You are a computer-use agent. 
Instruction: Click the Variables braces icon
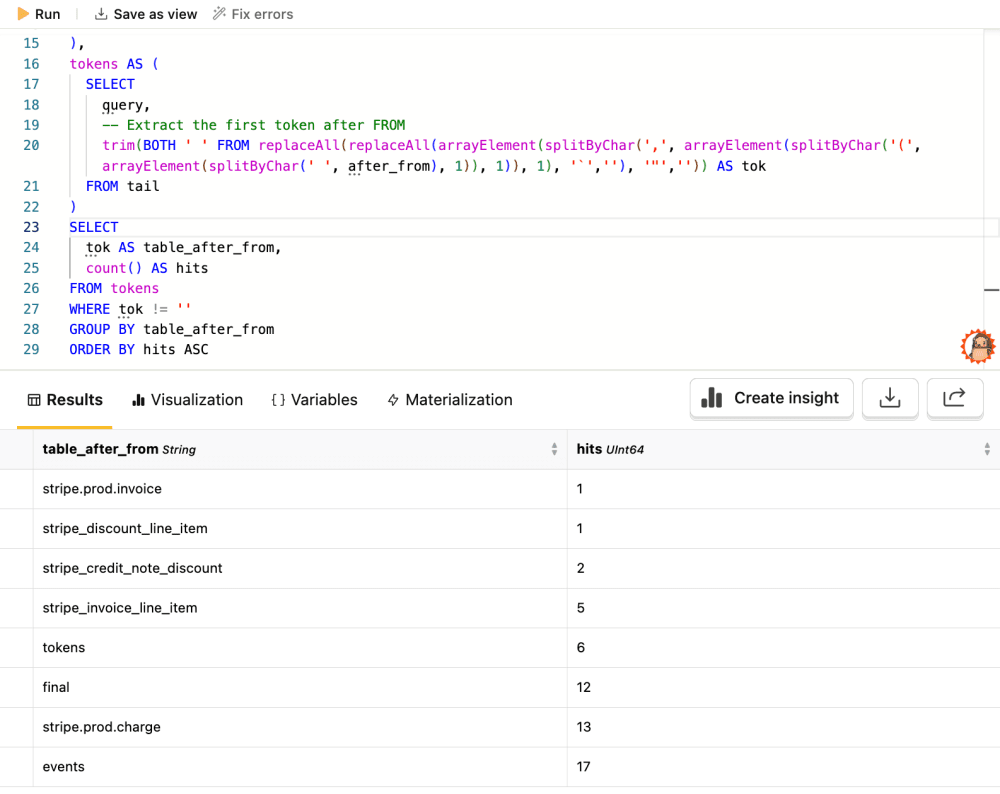coord(278,400)
